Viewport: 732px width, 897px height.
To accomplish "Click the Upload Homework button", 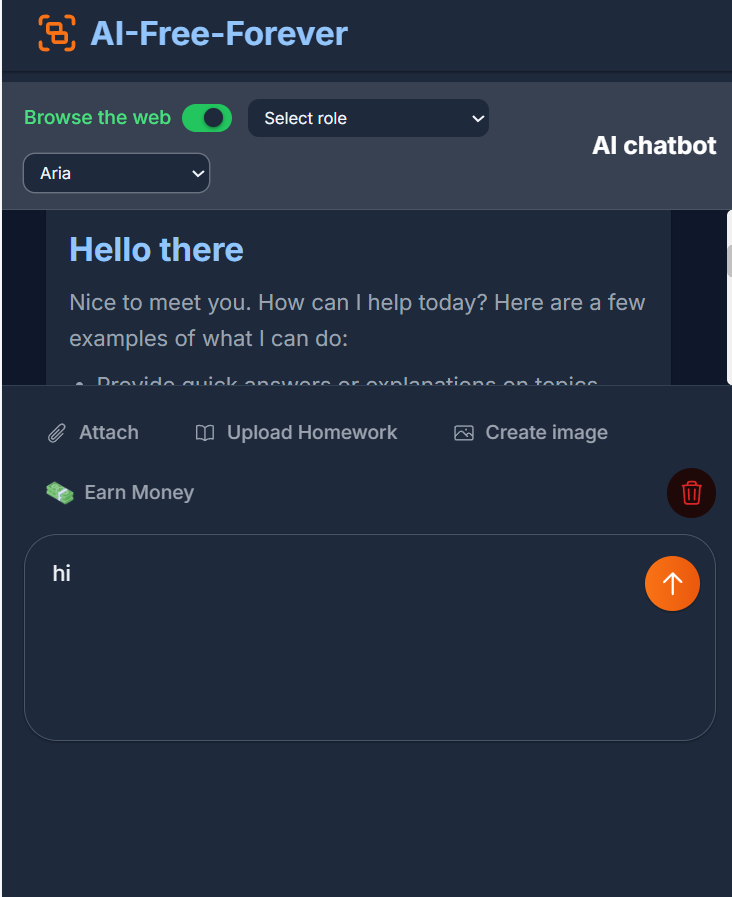I will (x=296, y=432).
